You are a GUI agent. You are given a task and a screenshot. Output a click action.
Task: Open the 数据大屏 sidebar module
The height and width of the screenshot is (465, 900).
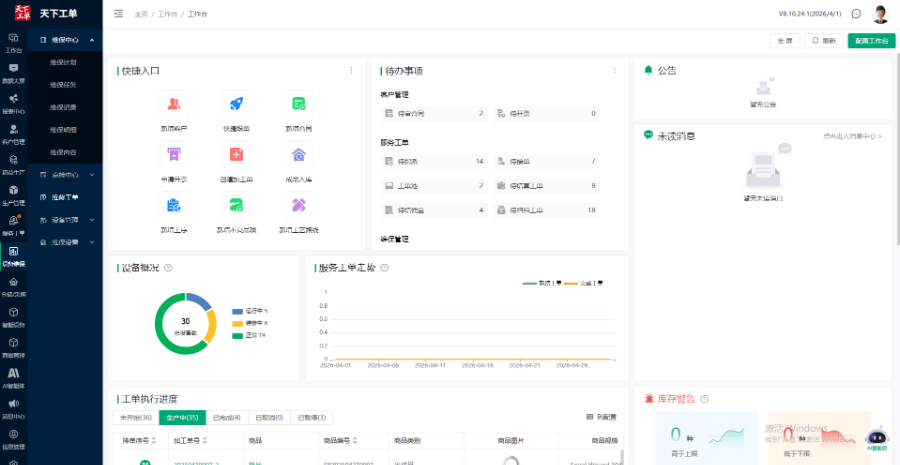pos(14,73)
